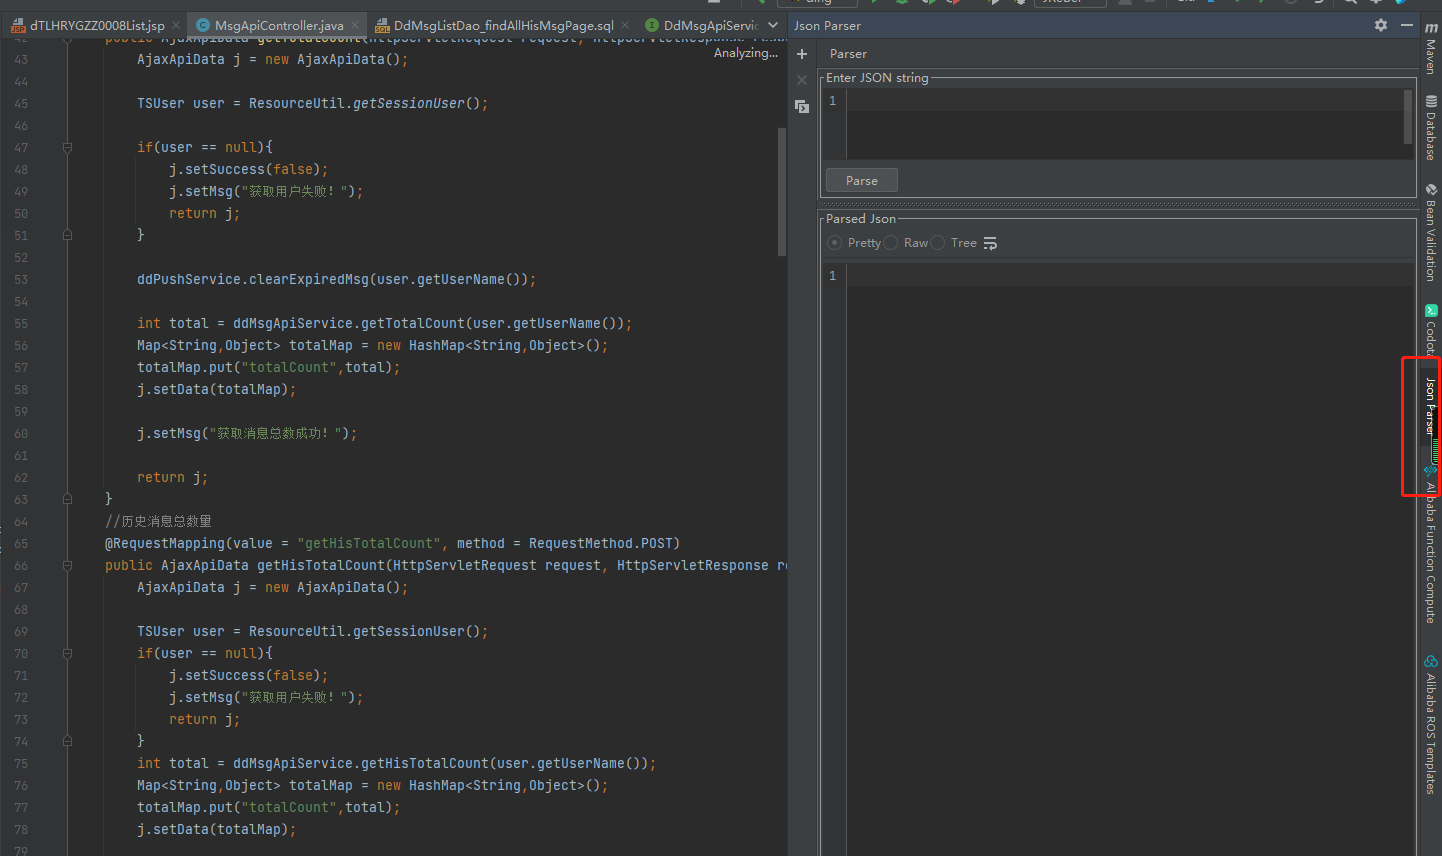Add a new parser tab with plus icon
Viewport: 1442px width, 856px height.
(x=801, y=54)
